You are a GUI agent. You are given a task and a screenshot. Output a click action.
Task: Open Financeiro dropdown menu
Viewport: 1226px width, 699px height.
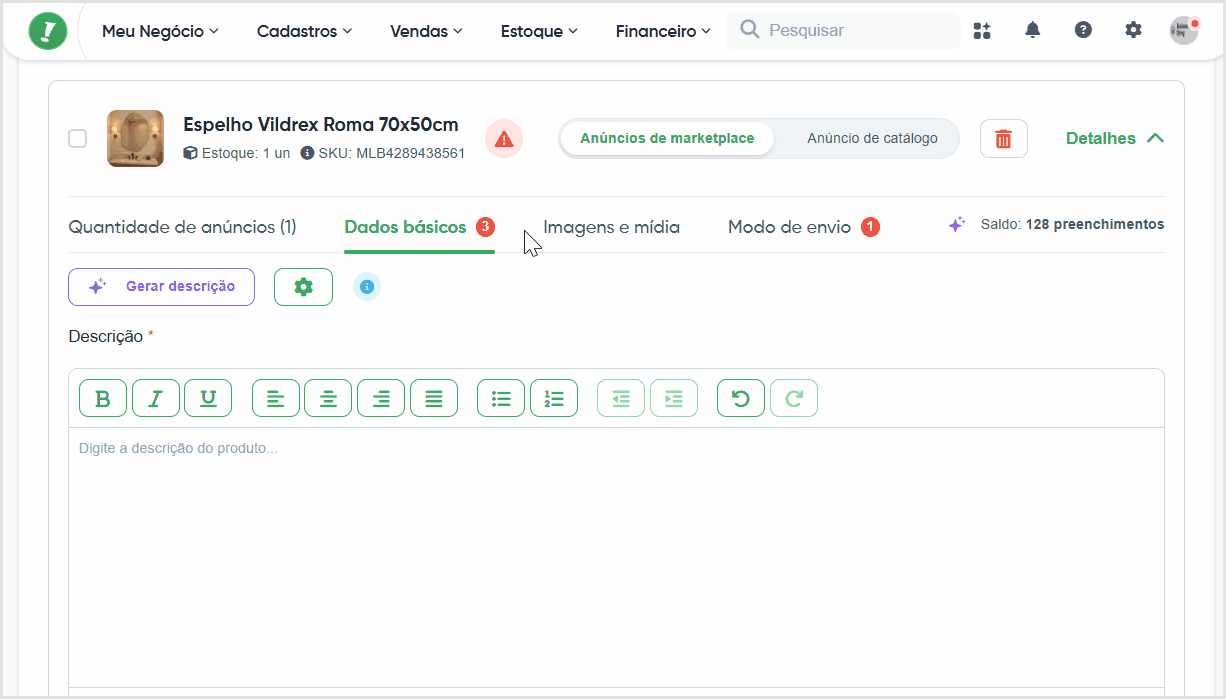pos(663,31)
